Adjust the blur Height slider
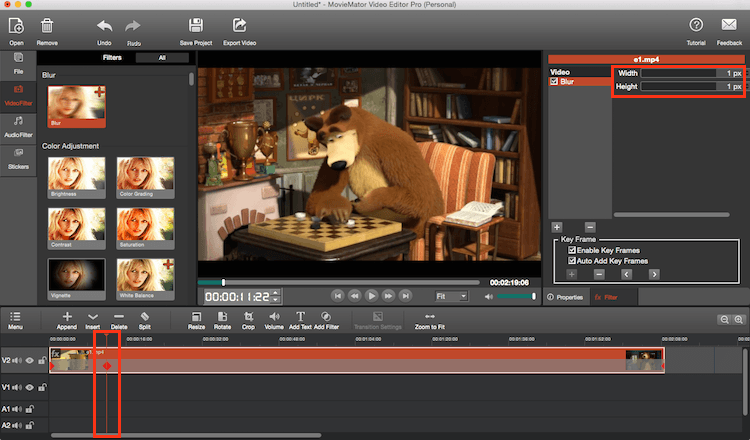 tap(679, 87)
